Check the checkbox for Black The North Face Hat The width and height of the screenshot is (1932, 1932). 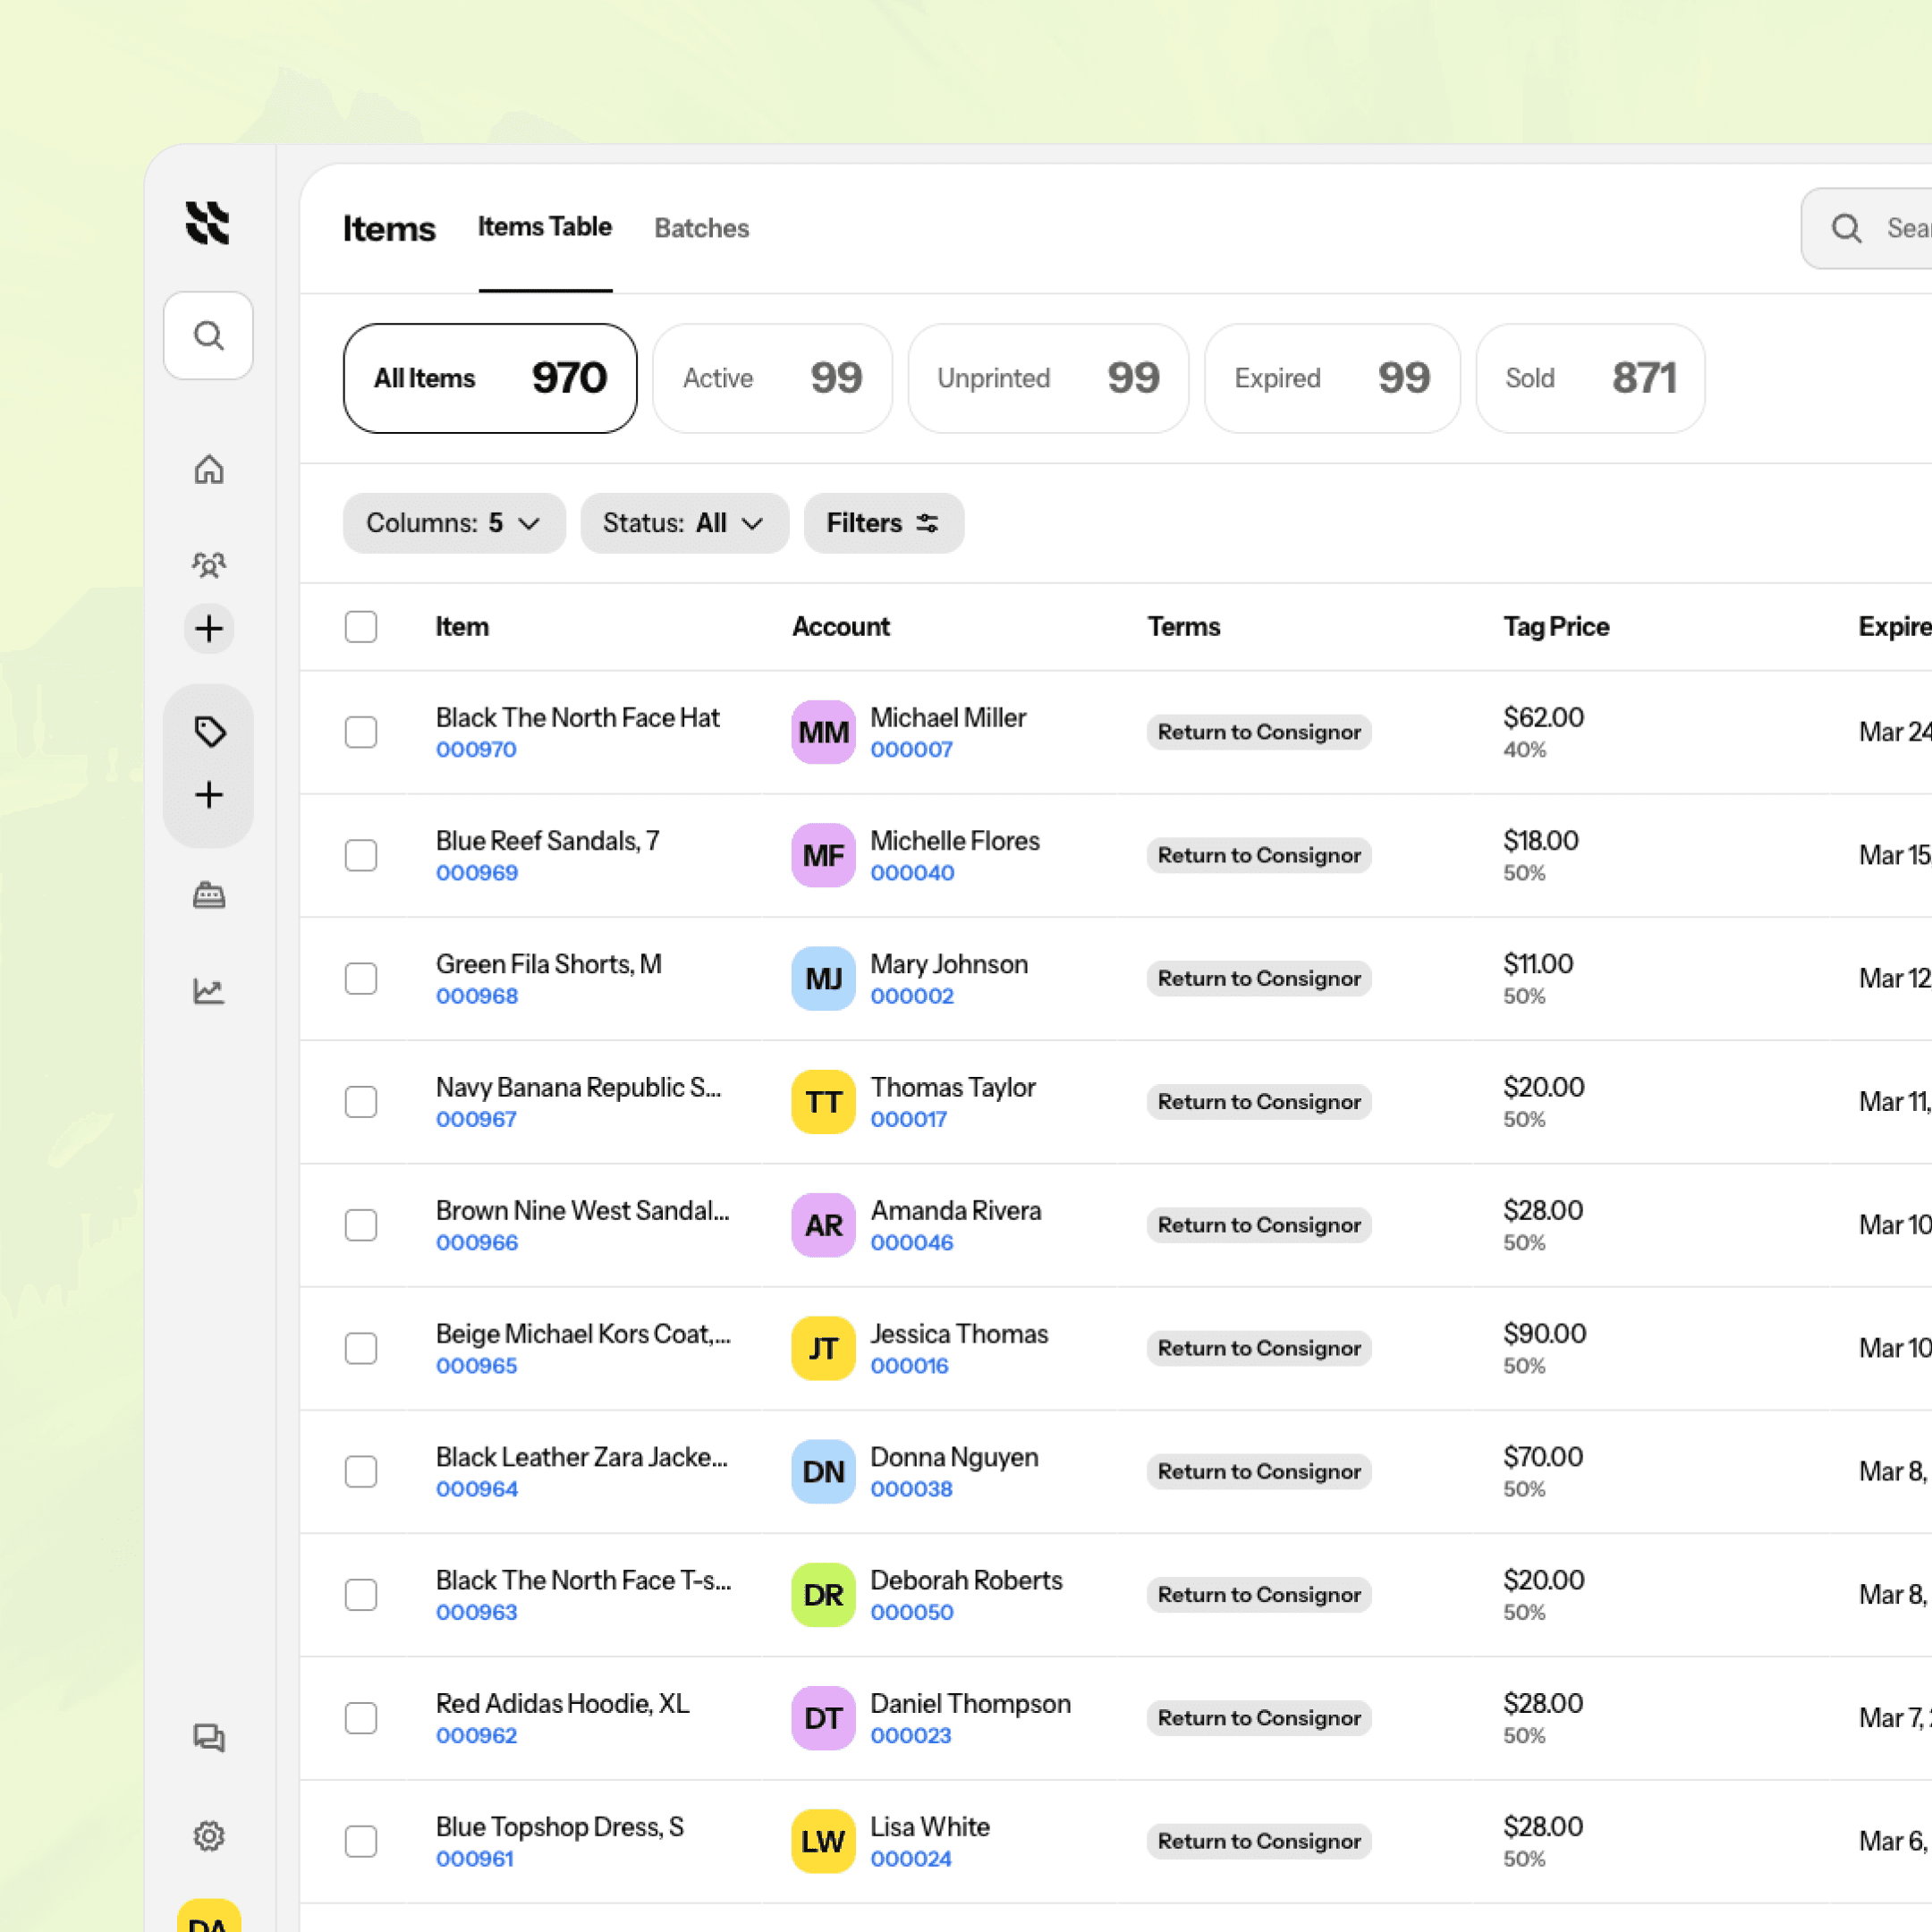pyautogui.click(x=361, y=732)
